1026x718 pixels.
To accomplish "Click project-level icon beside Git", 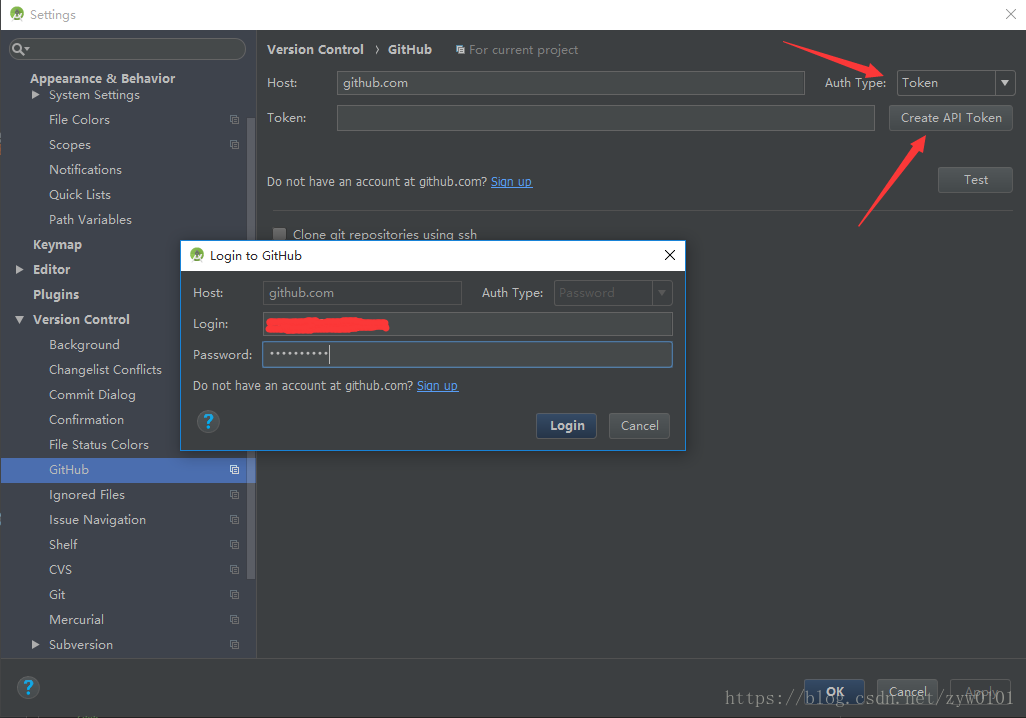I will click(x=234, y=594).
